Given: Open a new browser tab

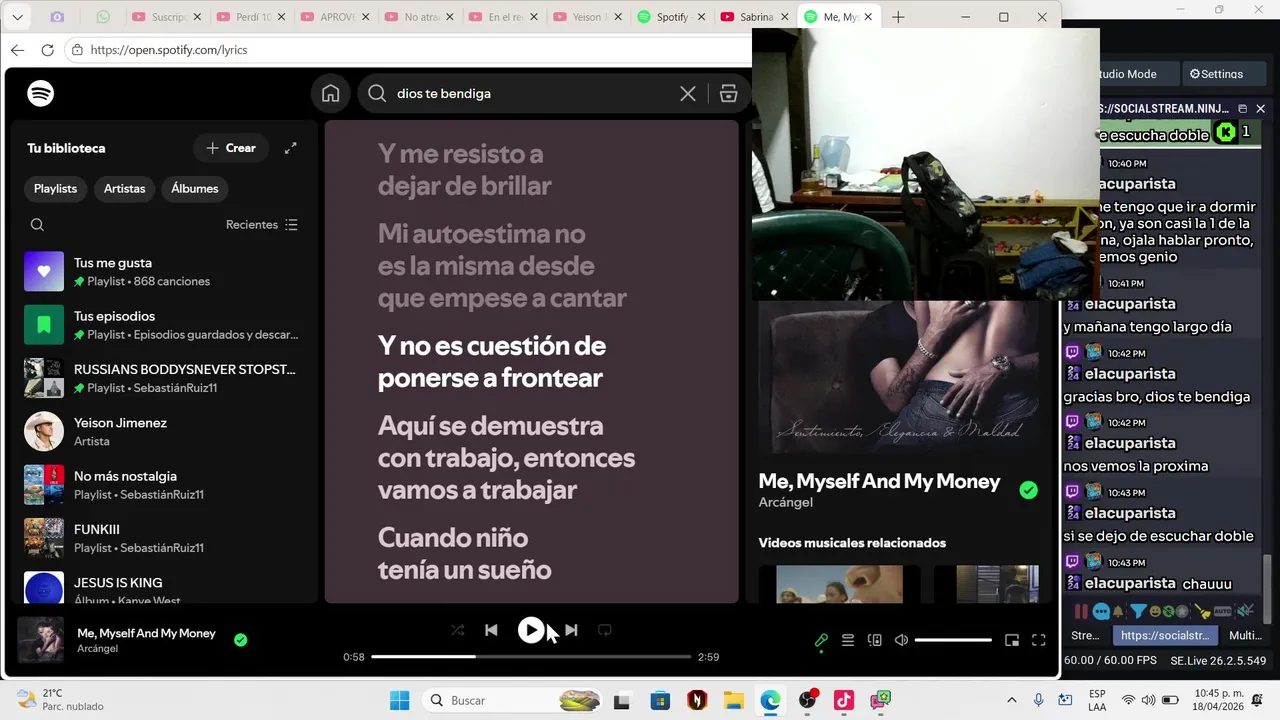Looking at the screenshot, I should click(898, 17).
